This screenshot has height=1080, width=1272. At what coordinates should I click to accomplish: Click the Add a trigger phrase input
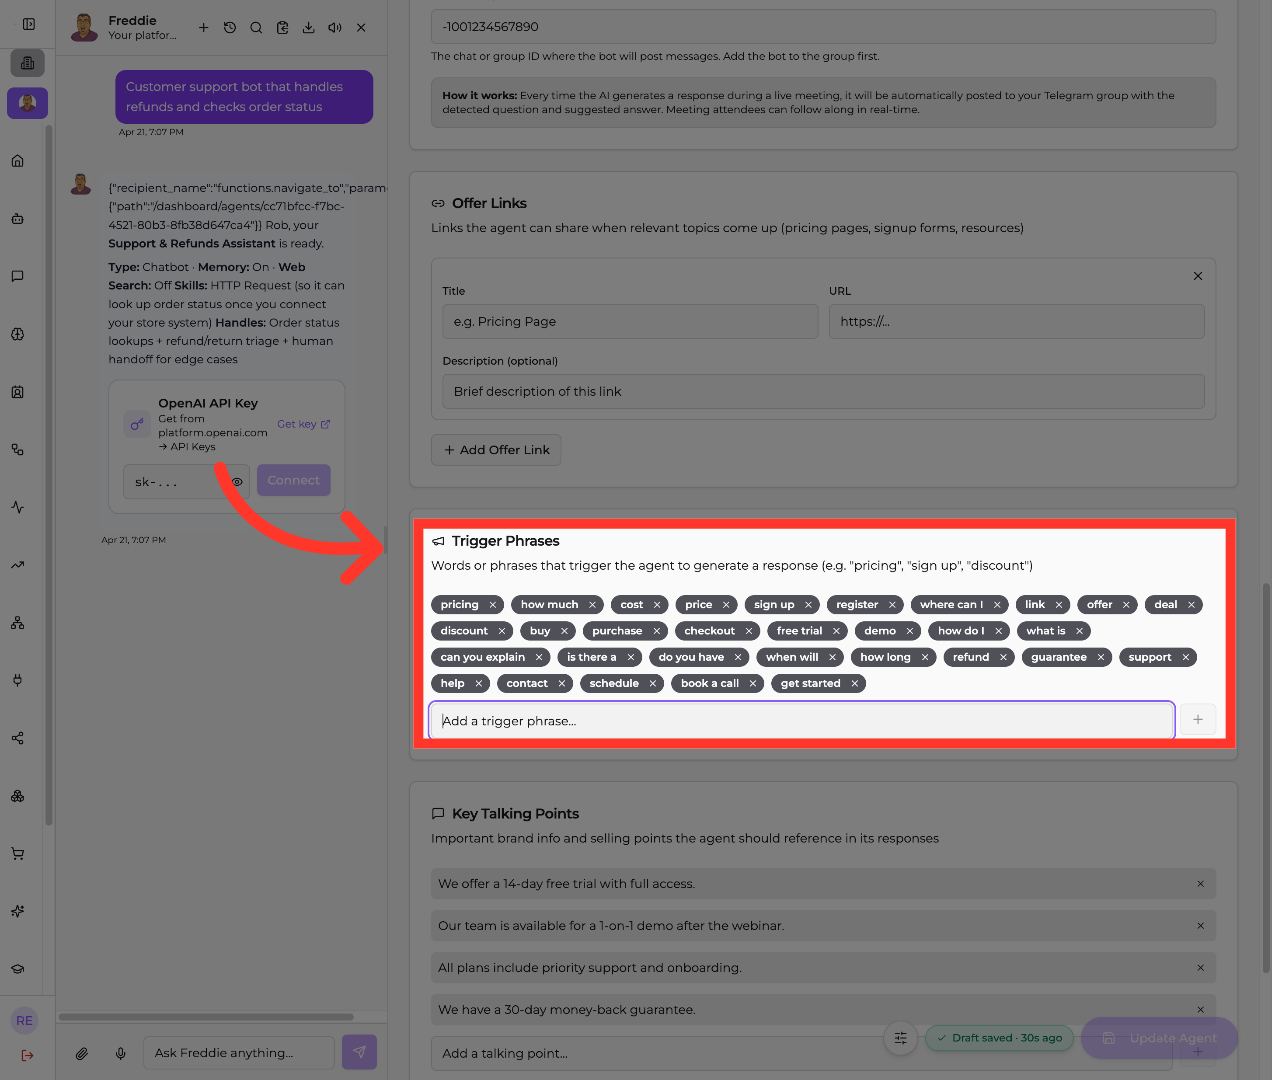[x=802, y=721]
